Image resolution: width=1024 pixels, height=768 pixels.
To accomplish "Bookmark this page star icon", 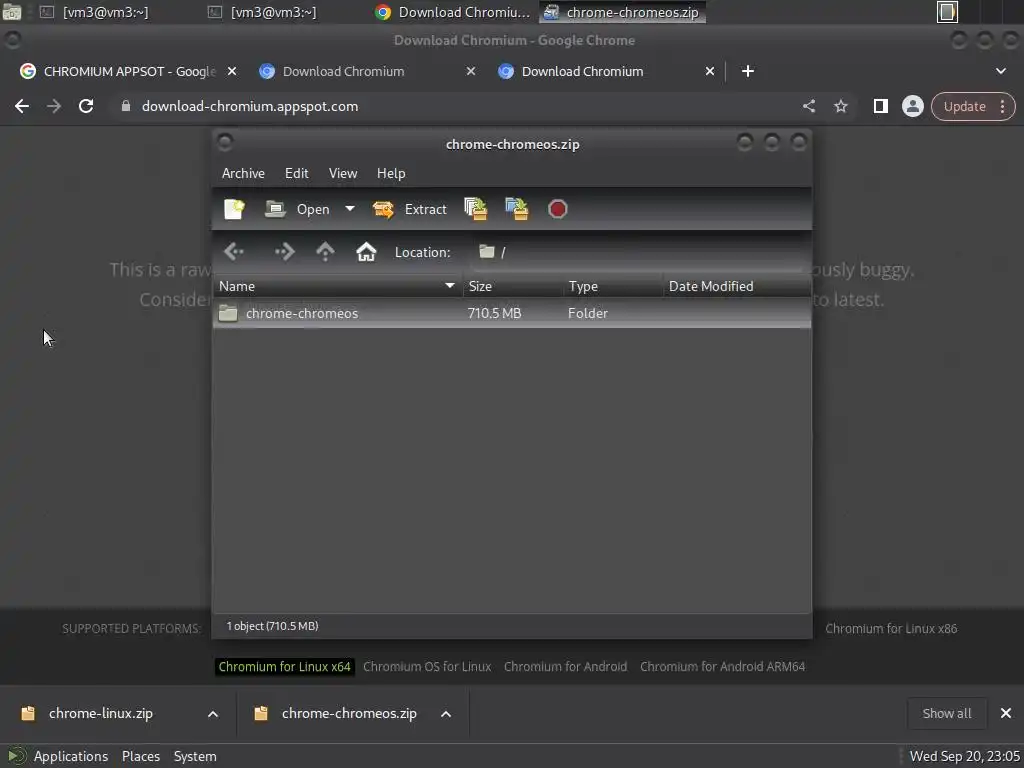I will point(840,106).
